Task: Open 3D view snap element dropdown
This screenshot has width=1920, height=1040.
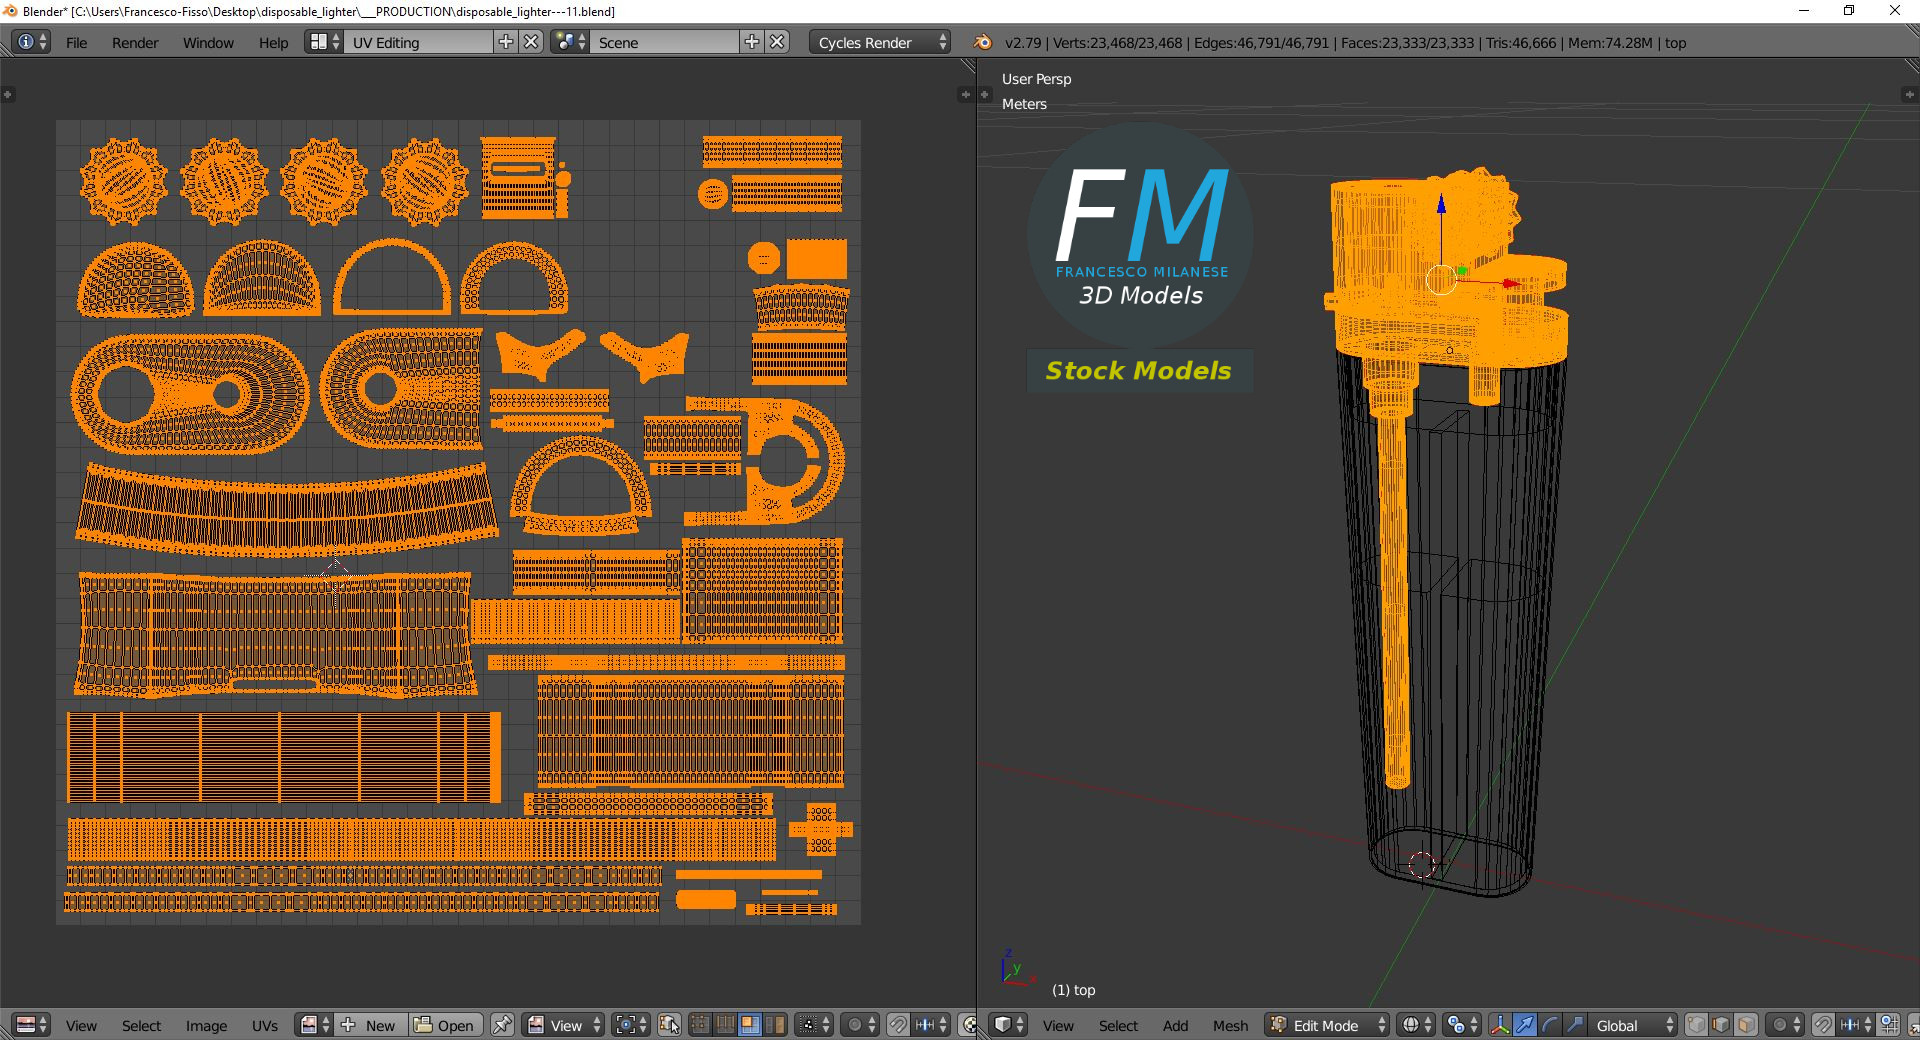Action: [x=1856, y=1025]
